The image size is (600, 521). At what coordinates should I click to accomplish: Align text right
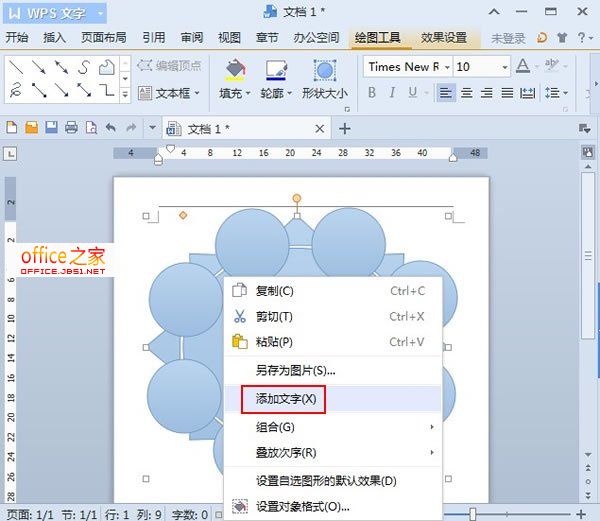[487, 93]
